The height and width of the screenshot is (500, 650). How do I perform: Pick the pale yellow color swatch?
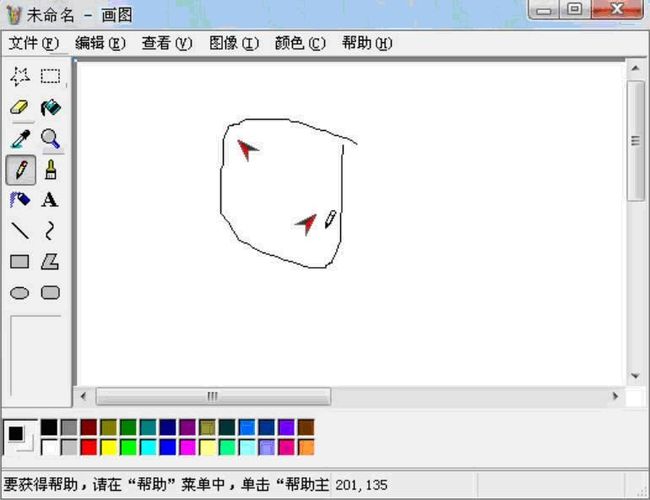click(x=207, y=447)
